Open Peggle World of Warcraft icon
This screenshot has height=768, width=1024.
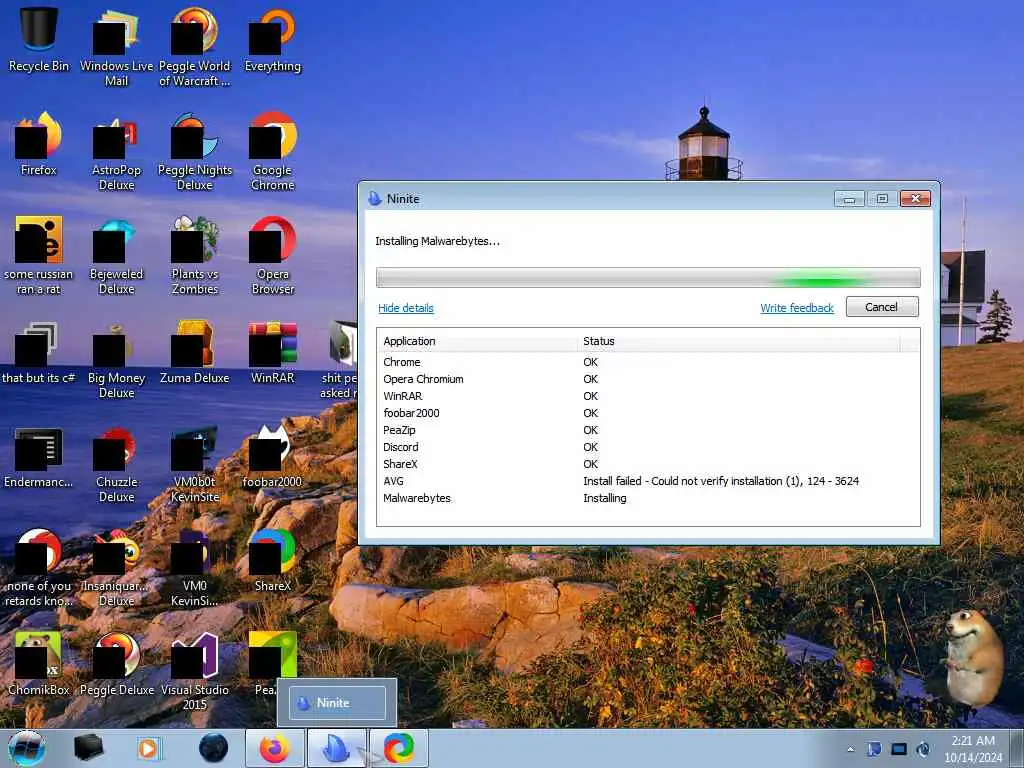click(x=195, y=47)
